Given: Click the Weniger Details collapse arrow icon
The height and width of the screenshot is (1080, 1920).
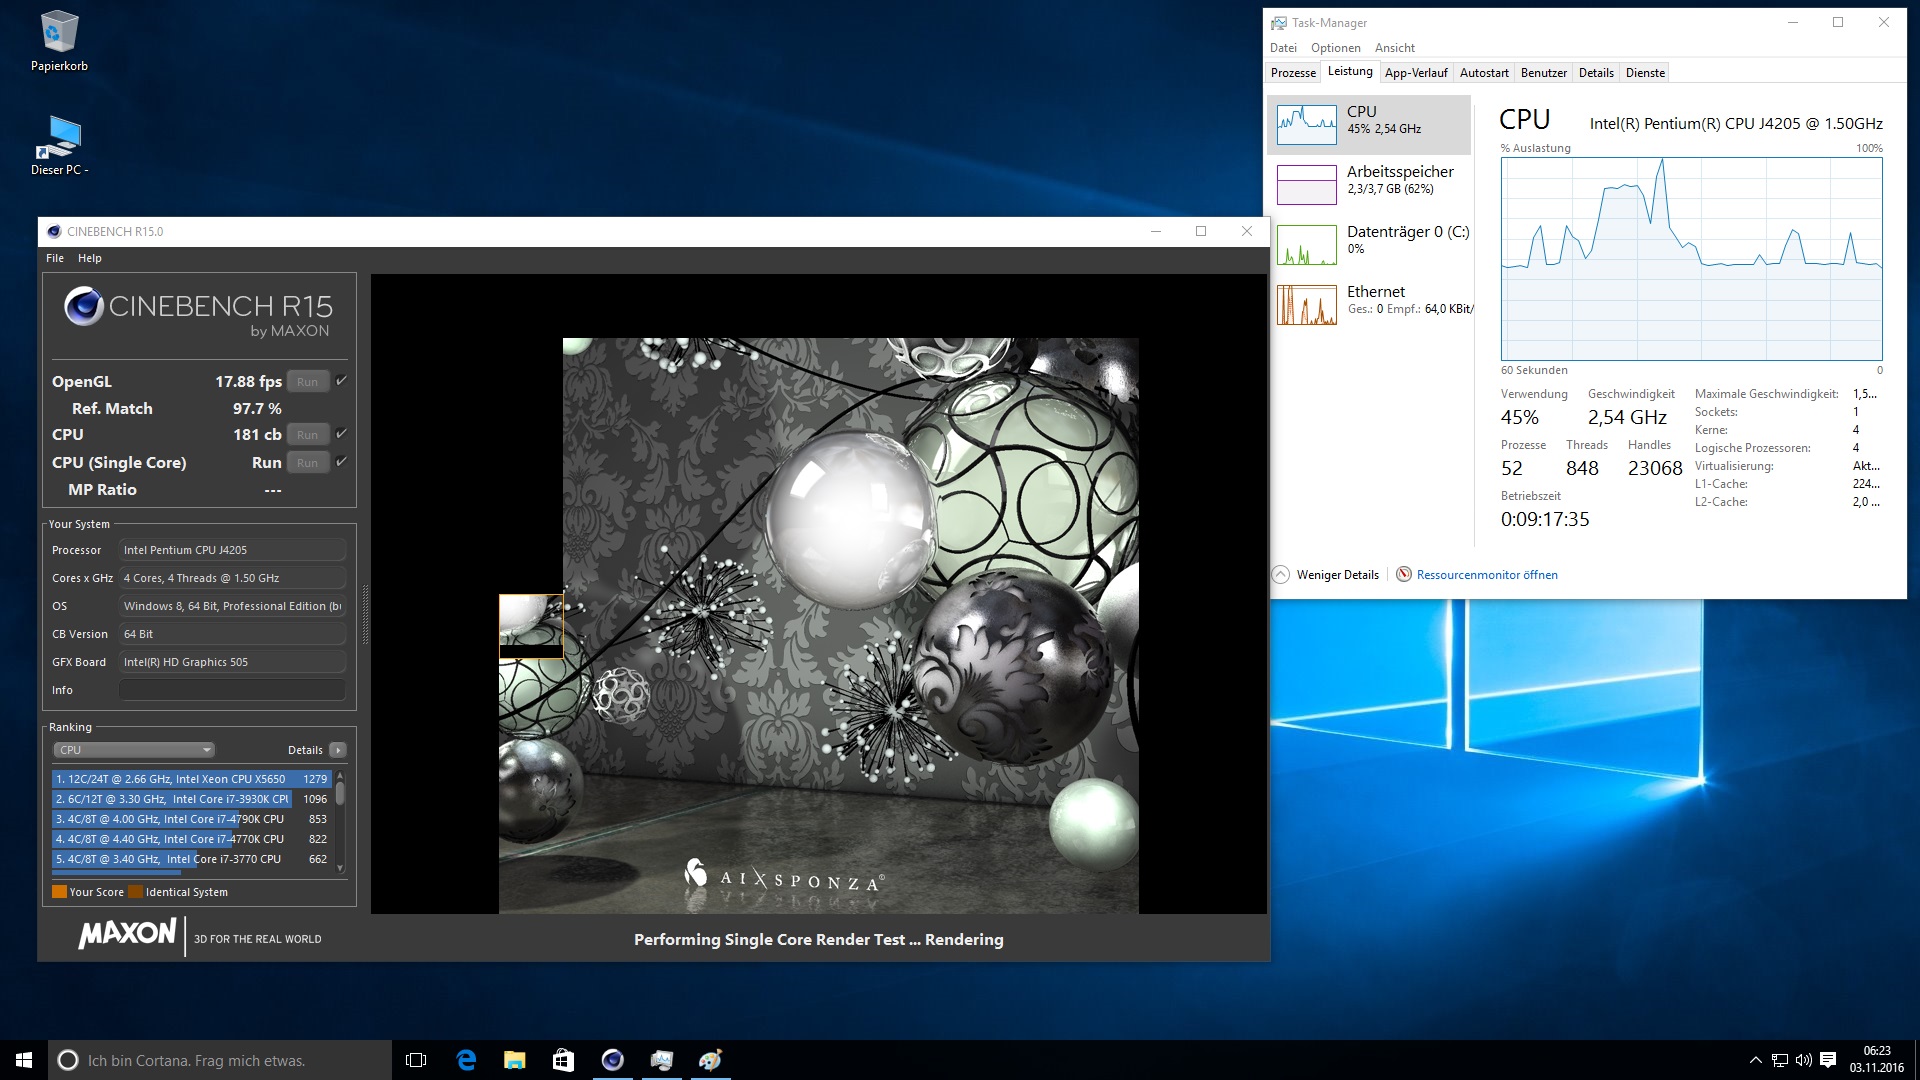Looking at the screenshot, I should coord(1280,574).
